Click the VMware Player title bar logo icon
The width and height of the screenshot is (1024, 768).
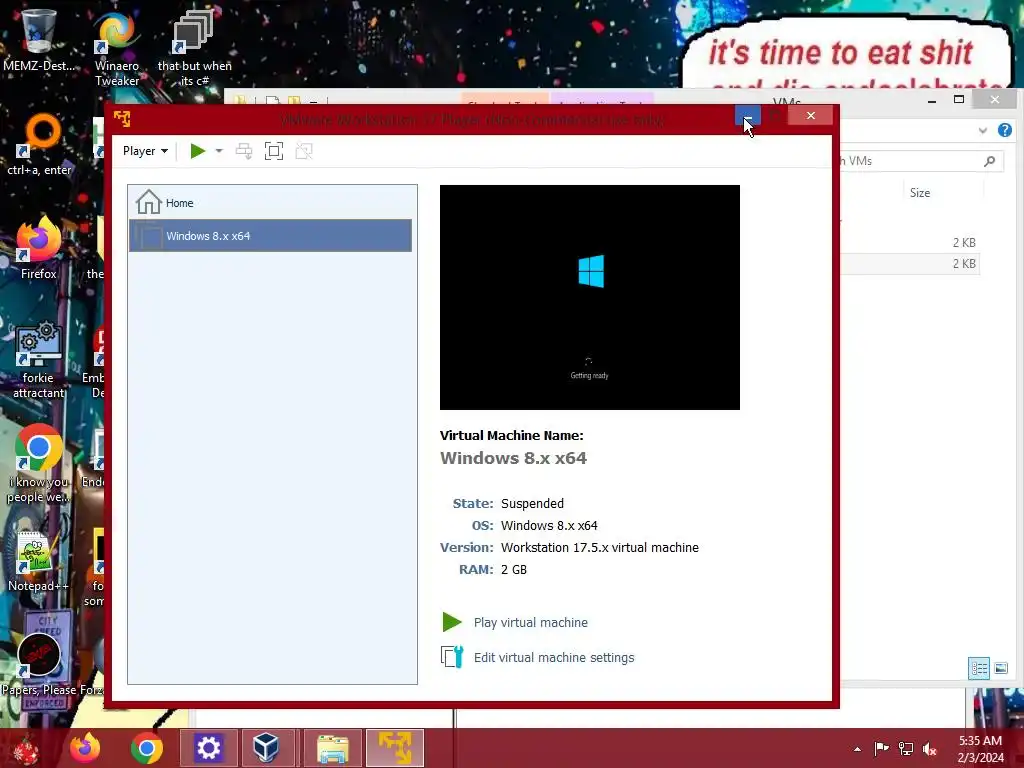click(x=122, y=118)
